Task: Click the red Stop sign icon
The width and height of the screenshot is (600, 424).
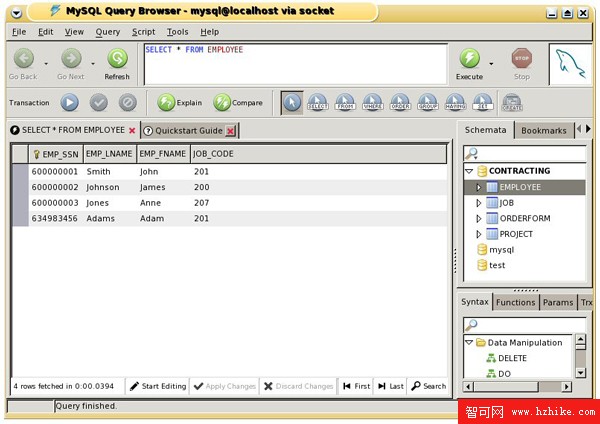Action: (522, 58)
